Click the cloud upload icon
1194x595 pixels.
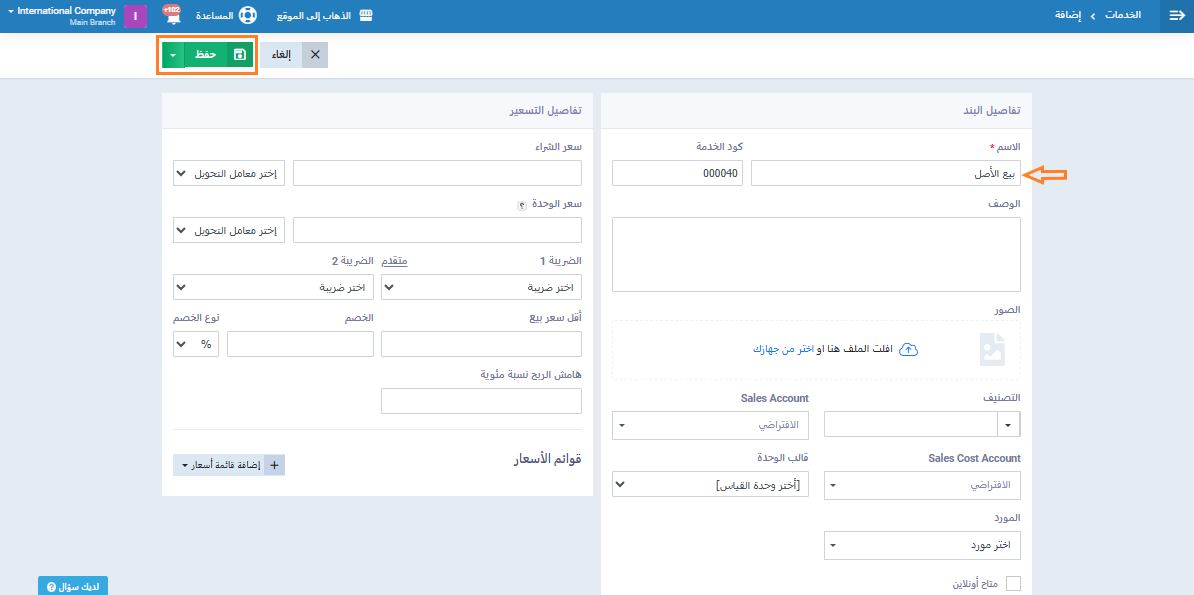(908, 349)
